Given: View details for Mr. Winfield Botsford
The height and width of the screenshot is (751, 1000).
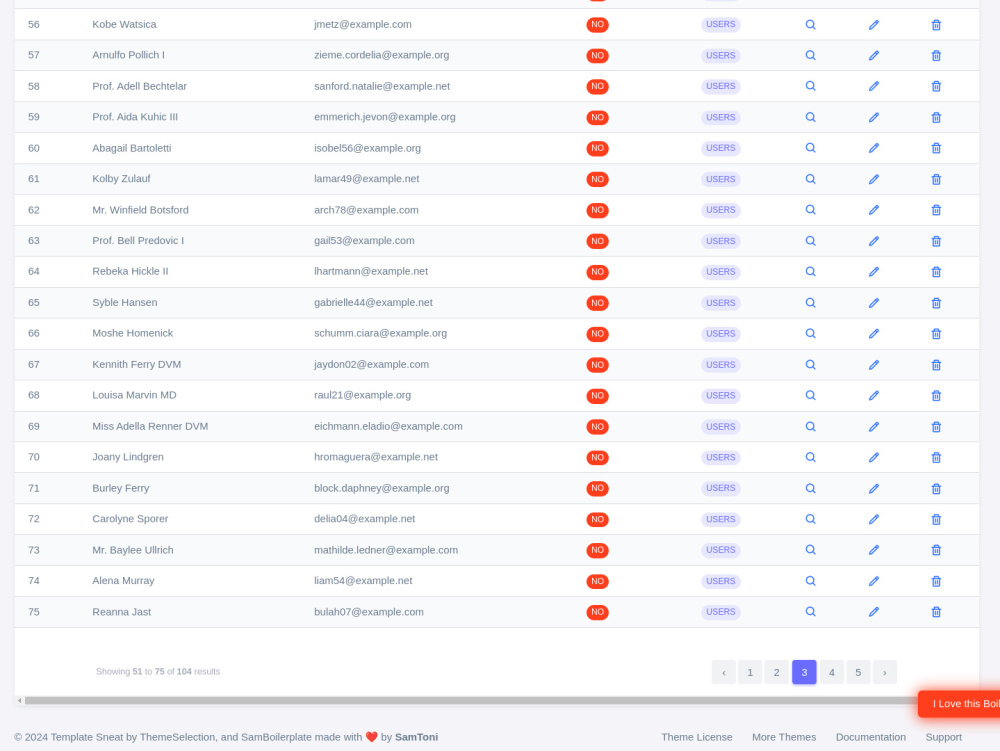Looking at the screenshot, I should [x=810, y=210].
